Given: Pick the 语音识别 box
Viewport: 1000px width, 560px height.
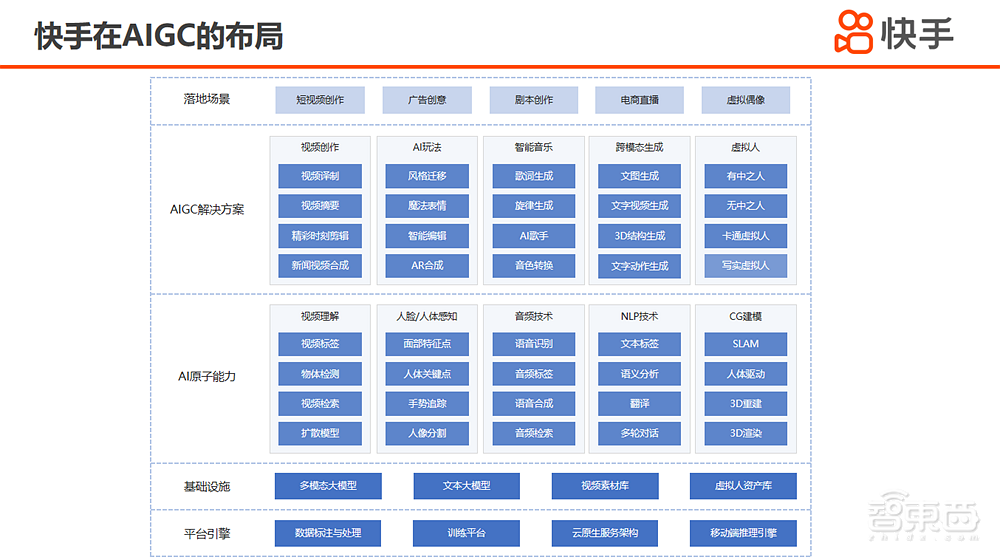Looking at the screenshot, I should [x=534, y=344].
